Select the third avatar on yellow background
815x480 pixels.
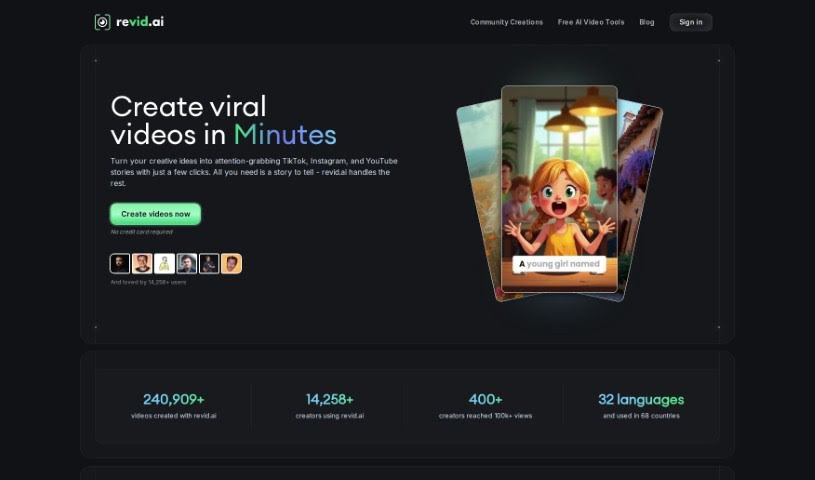tap(164, 264)
